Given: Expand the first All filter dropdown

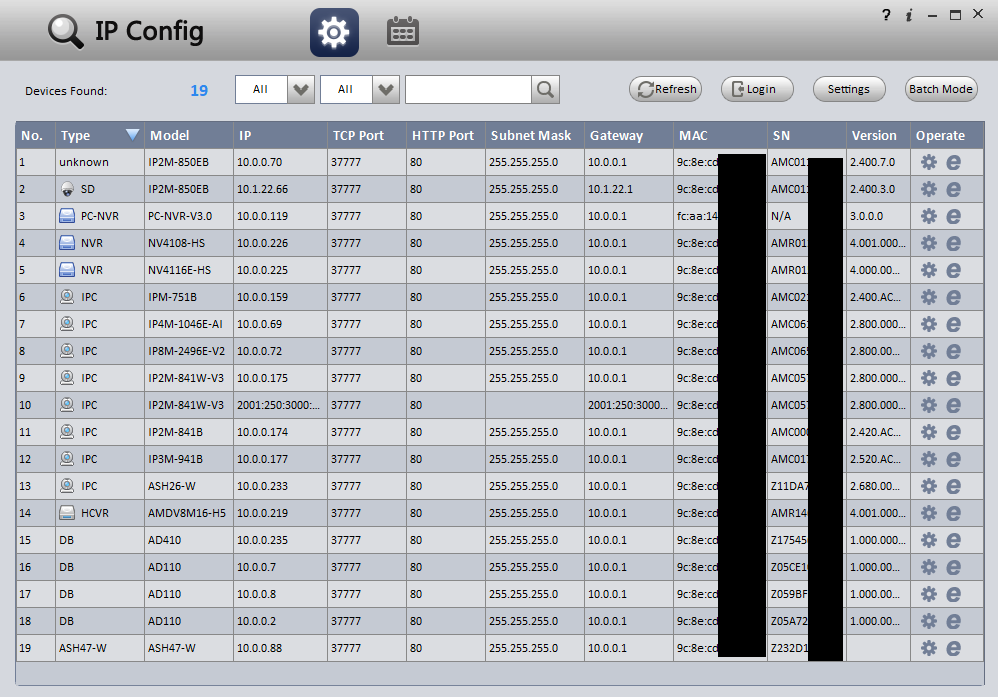Looking at the screenshot, I should (301, 90).
